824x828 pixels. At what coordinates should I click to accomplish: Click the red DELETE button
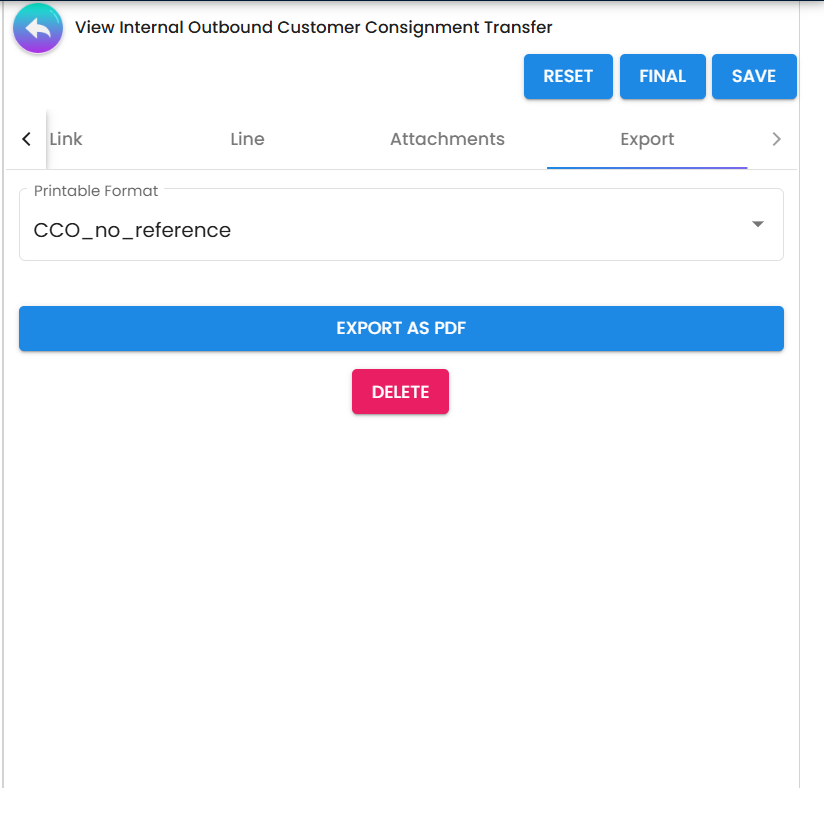[400, 392]
